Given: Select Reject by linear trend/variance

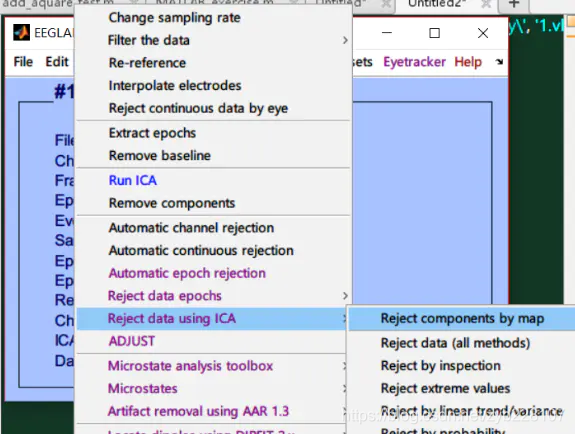Looking at the screenshot, I should click(462, 411).
